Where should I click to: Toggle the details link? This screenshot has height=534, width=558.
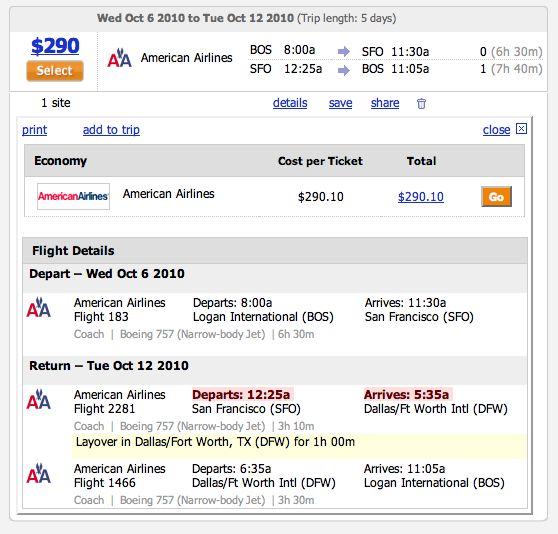click(x=290, y=103)
